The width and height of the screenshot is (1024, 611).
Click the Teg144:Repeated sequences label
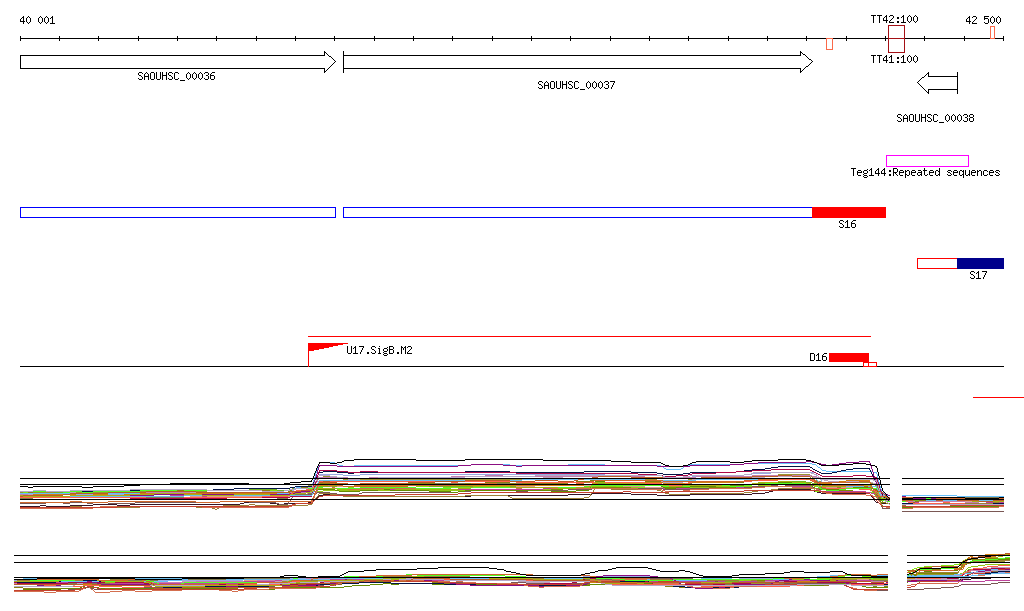(x=925, y=173)
